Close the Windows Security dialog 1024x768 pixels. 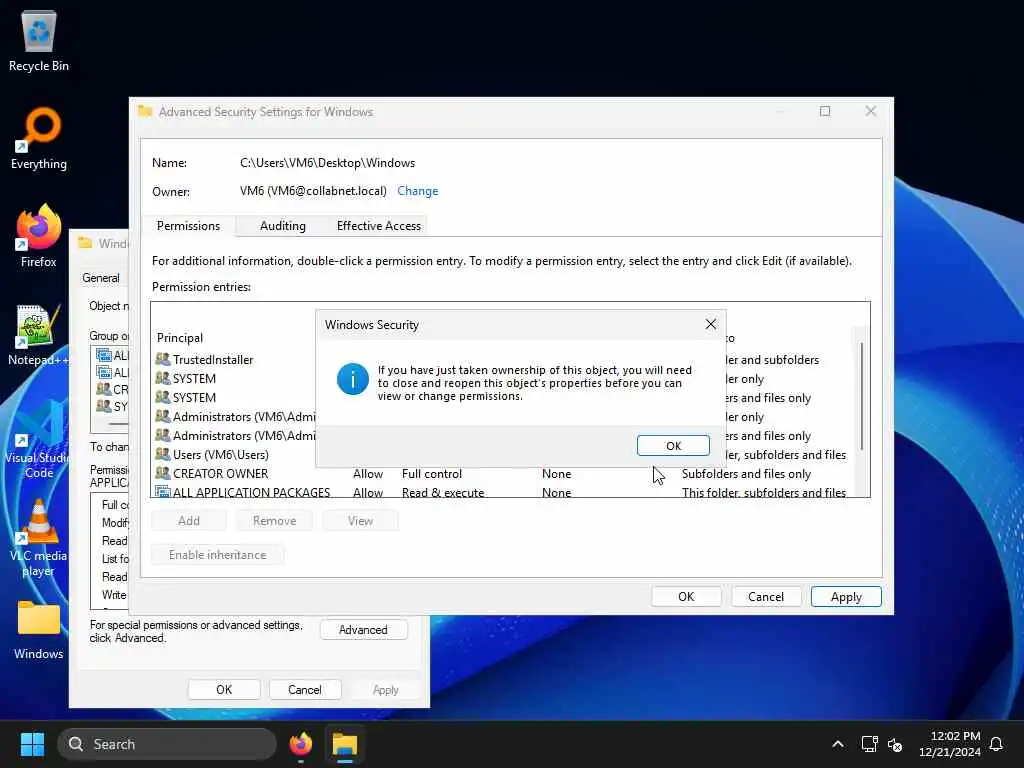click(711, 324)
